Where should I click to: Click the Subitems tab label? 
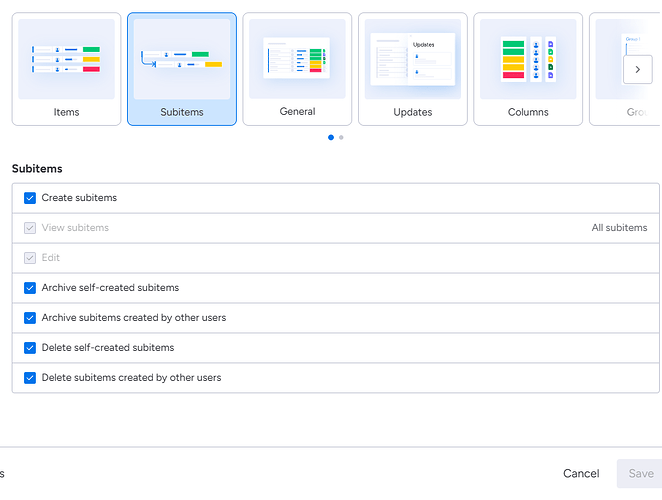pyautogui.click(x=182, y=112)
